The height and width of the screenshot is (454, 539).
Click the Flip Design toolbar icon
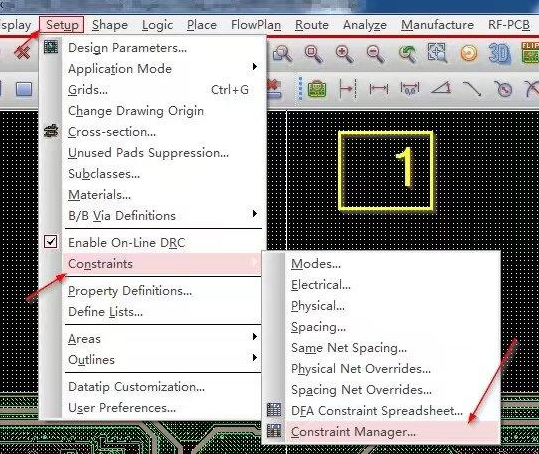click(530, 53)
